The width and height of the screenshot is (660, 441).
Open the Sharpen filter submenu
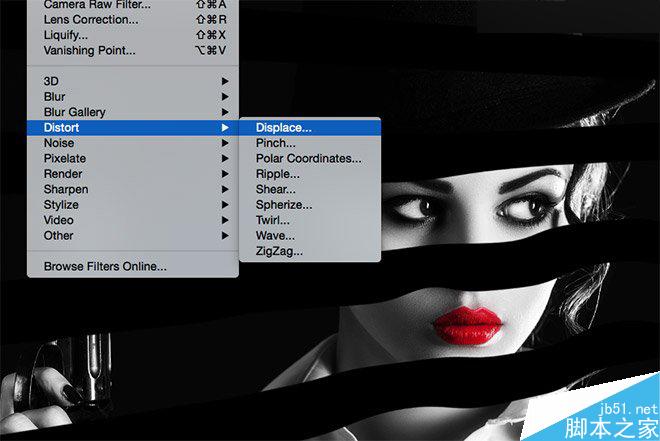(x=133, y=189)
